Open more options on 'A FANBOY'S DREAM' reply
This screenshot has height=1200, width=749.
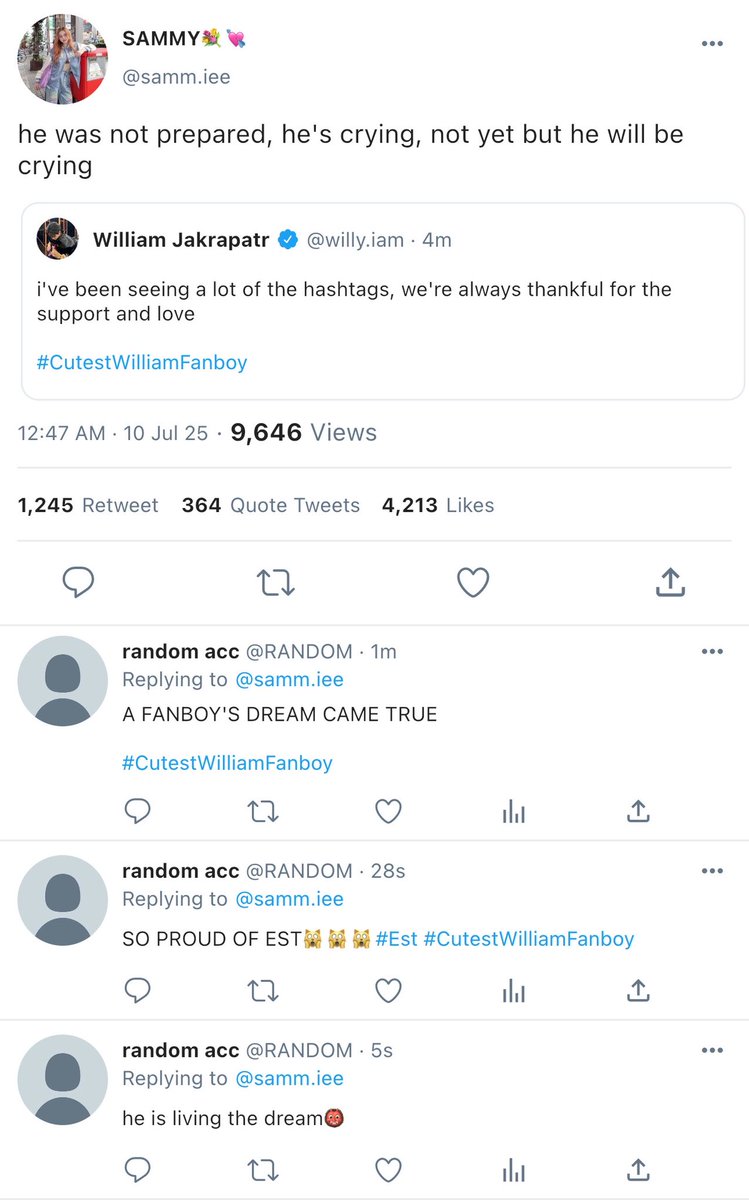712,652
